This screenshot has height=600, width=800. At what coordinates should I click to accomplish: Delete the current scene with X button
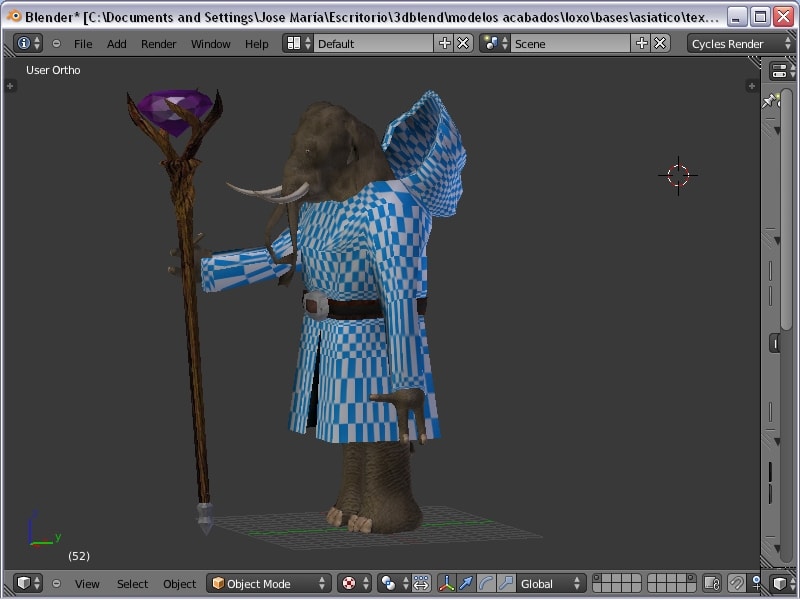[x=660, y=43]
